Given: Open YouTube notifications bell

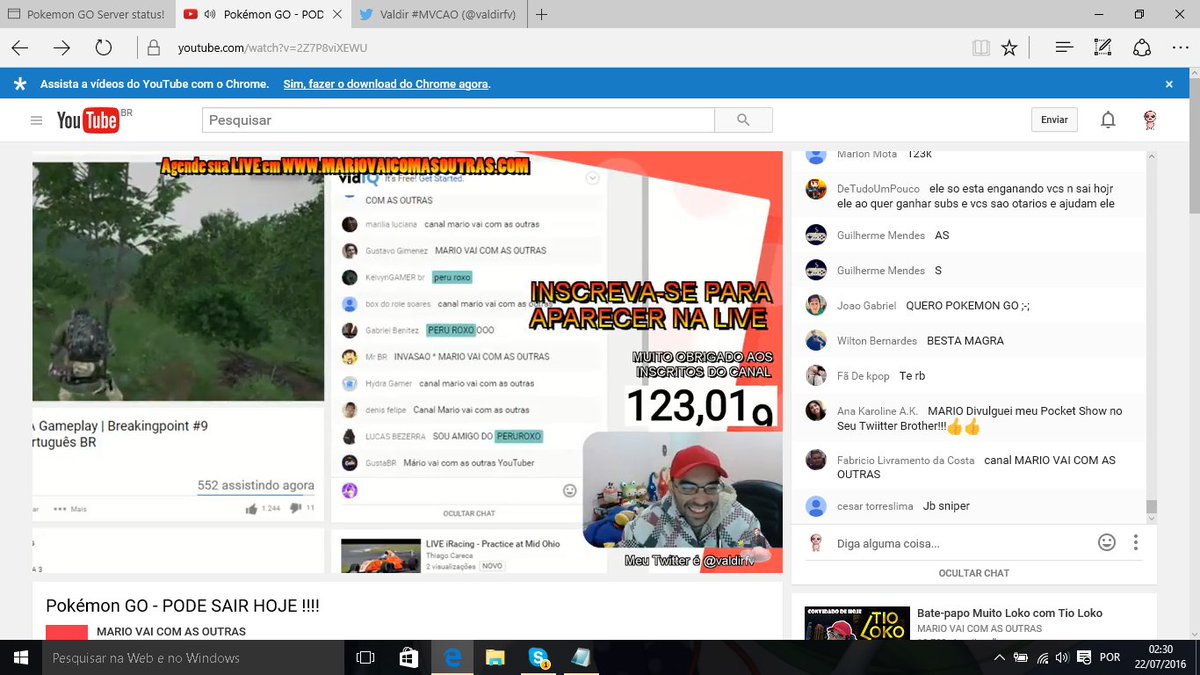Looking at the screenshot, I should (x=1108, y=120).
